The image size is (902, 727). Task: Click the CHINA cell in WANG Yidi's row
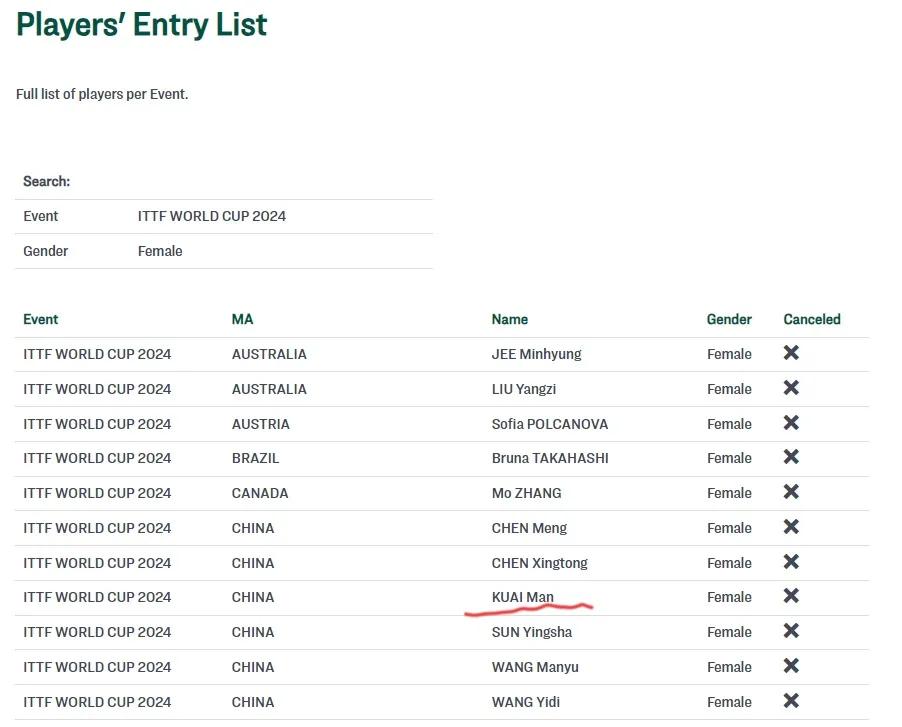pos(253,702)
